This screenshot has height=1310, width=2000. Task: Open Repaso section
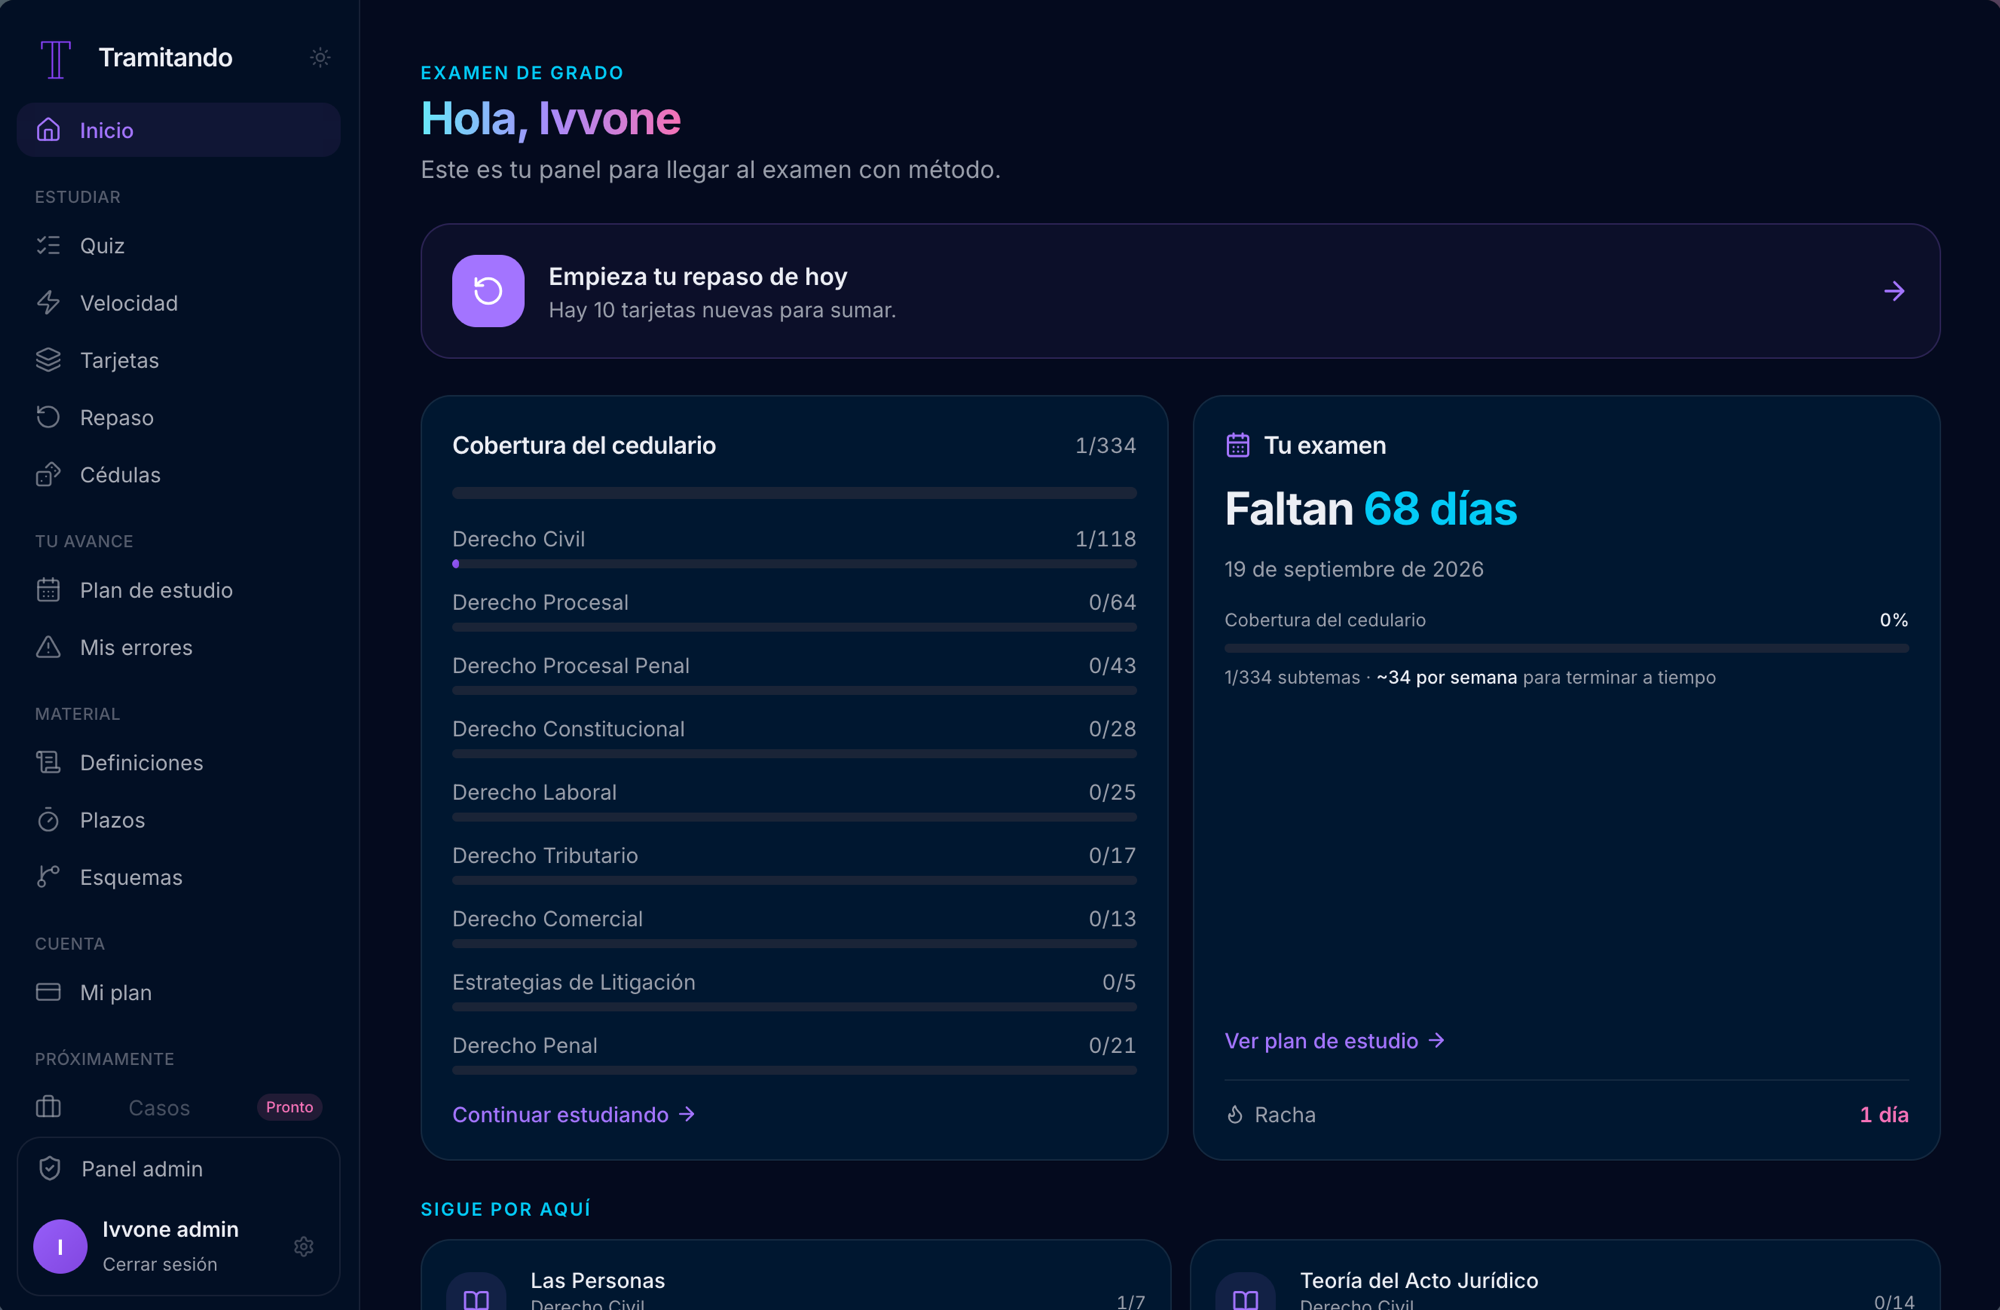click(179, 417)
